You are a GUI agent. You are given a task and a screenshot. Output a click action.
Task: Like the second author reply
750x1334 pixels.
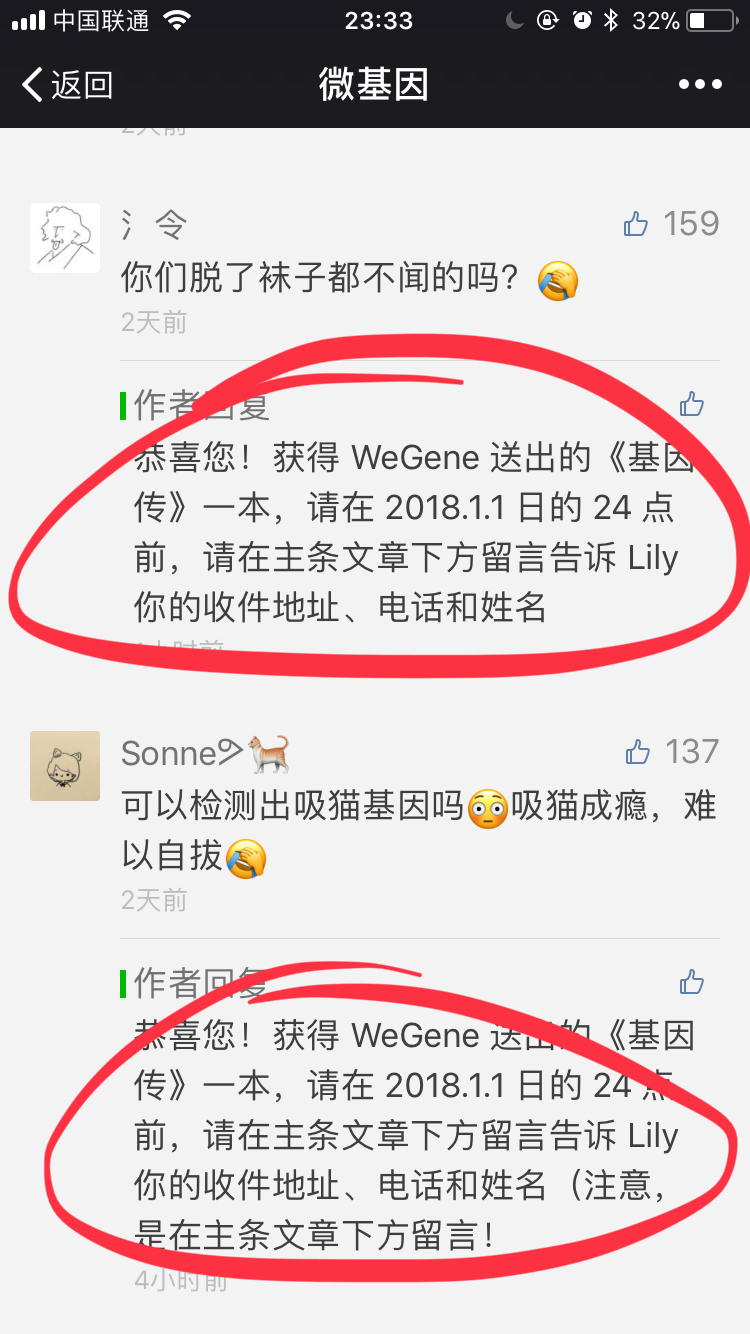pos(692,982)
